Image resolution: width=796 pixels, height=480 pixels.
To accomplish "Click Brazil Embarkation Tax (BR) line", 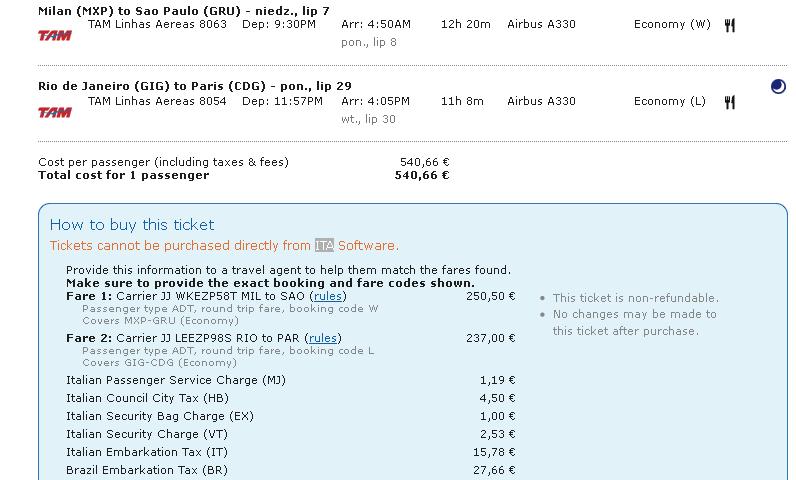I will [x=291, y=470].
